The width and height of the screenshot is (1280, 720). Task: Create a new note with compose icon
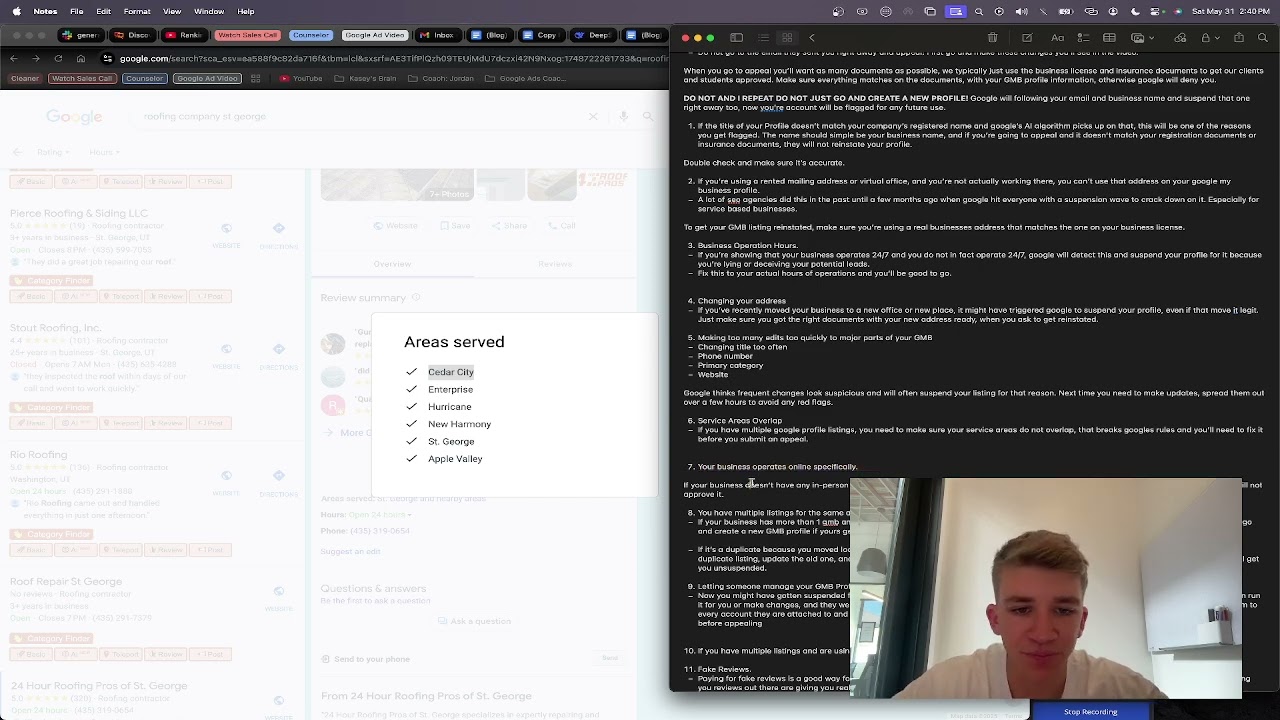tap(1027, 38)
